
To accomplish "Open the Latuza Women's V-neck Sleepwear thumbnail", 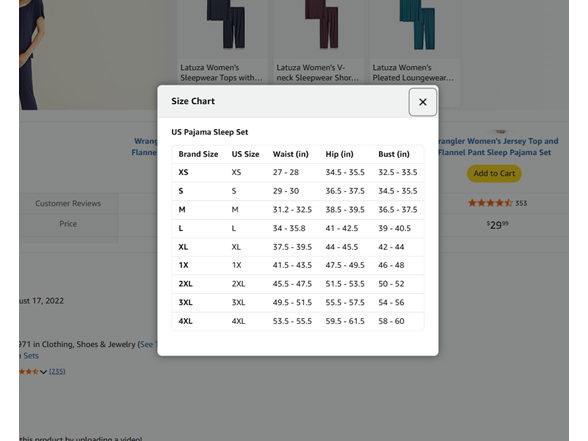I will coord(318,41).
